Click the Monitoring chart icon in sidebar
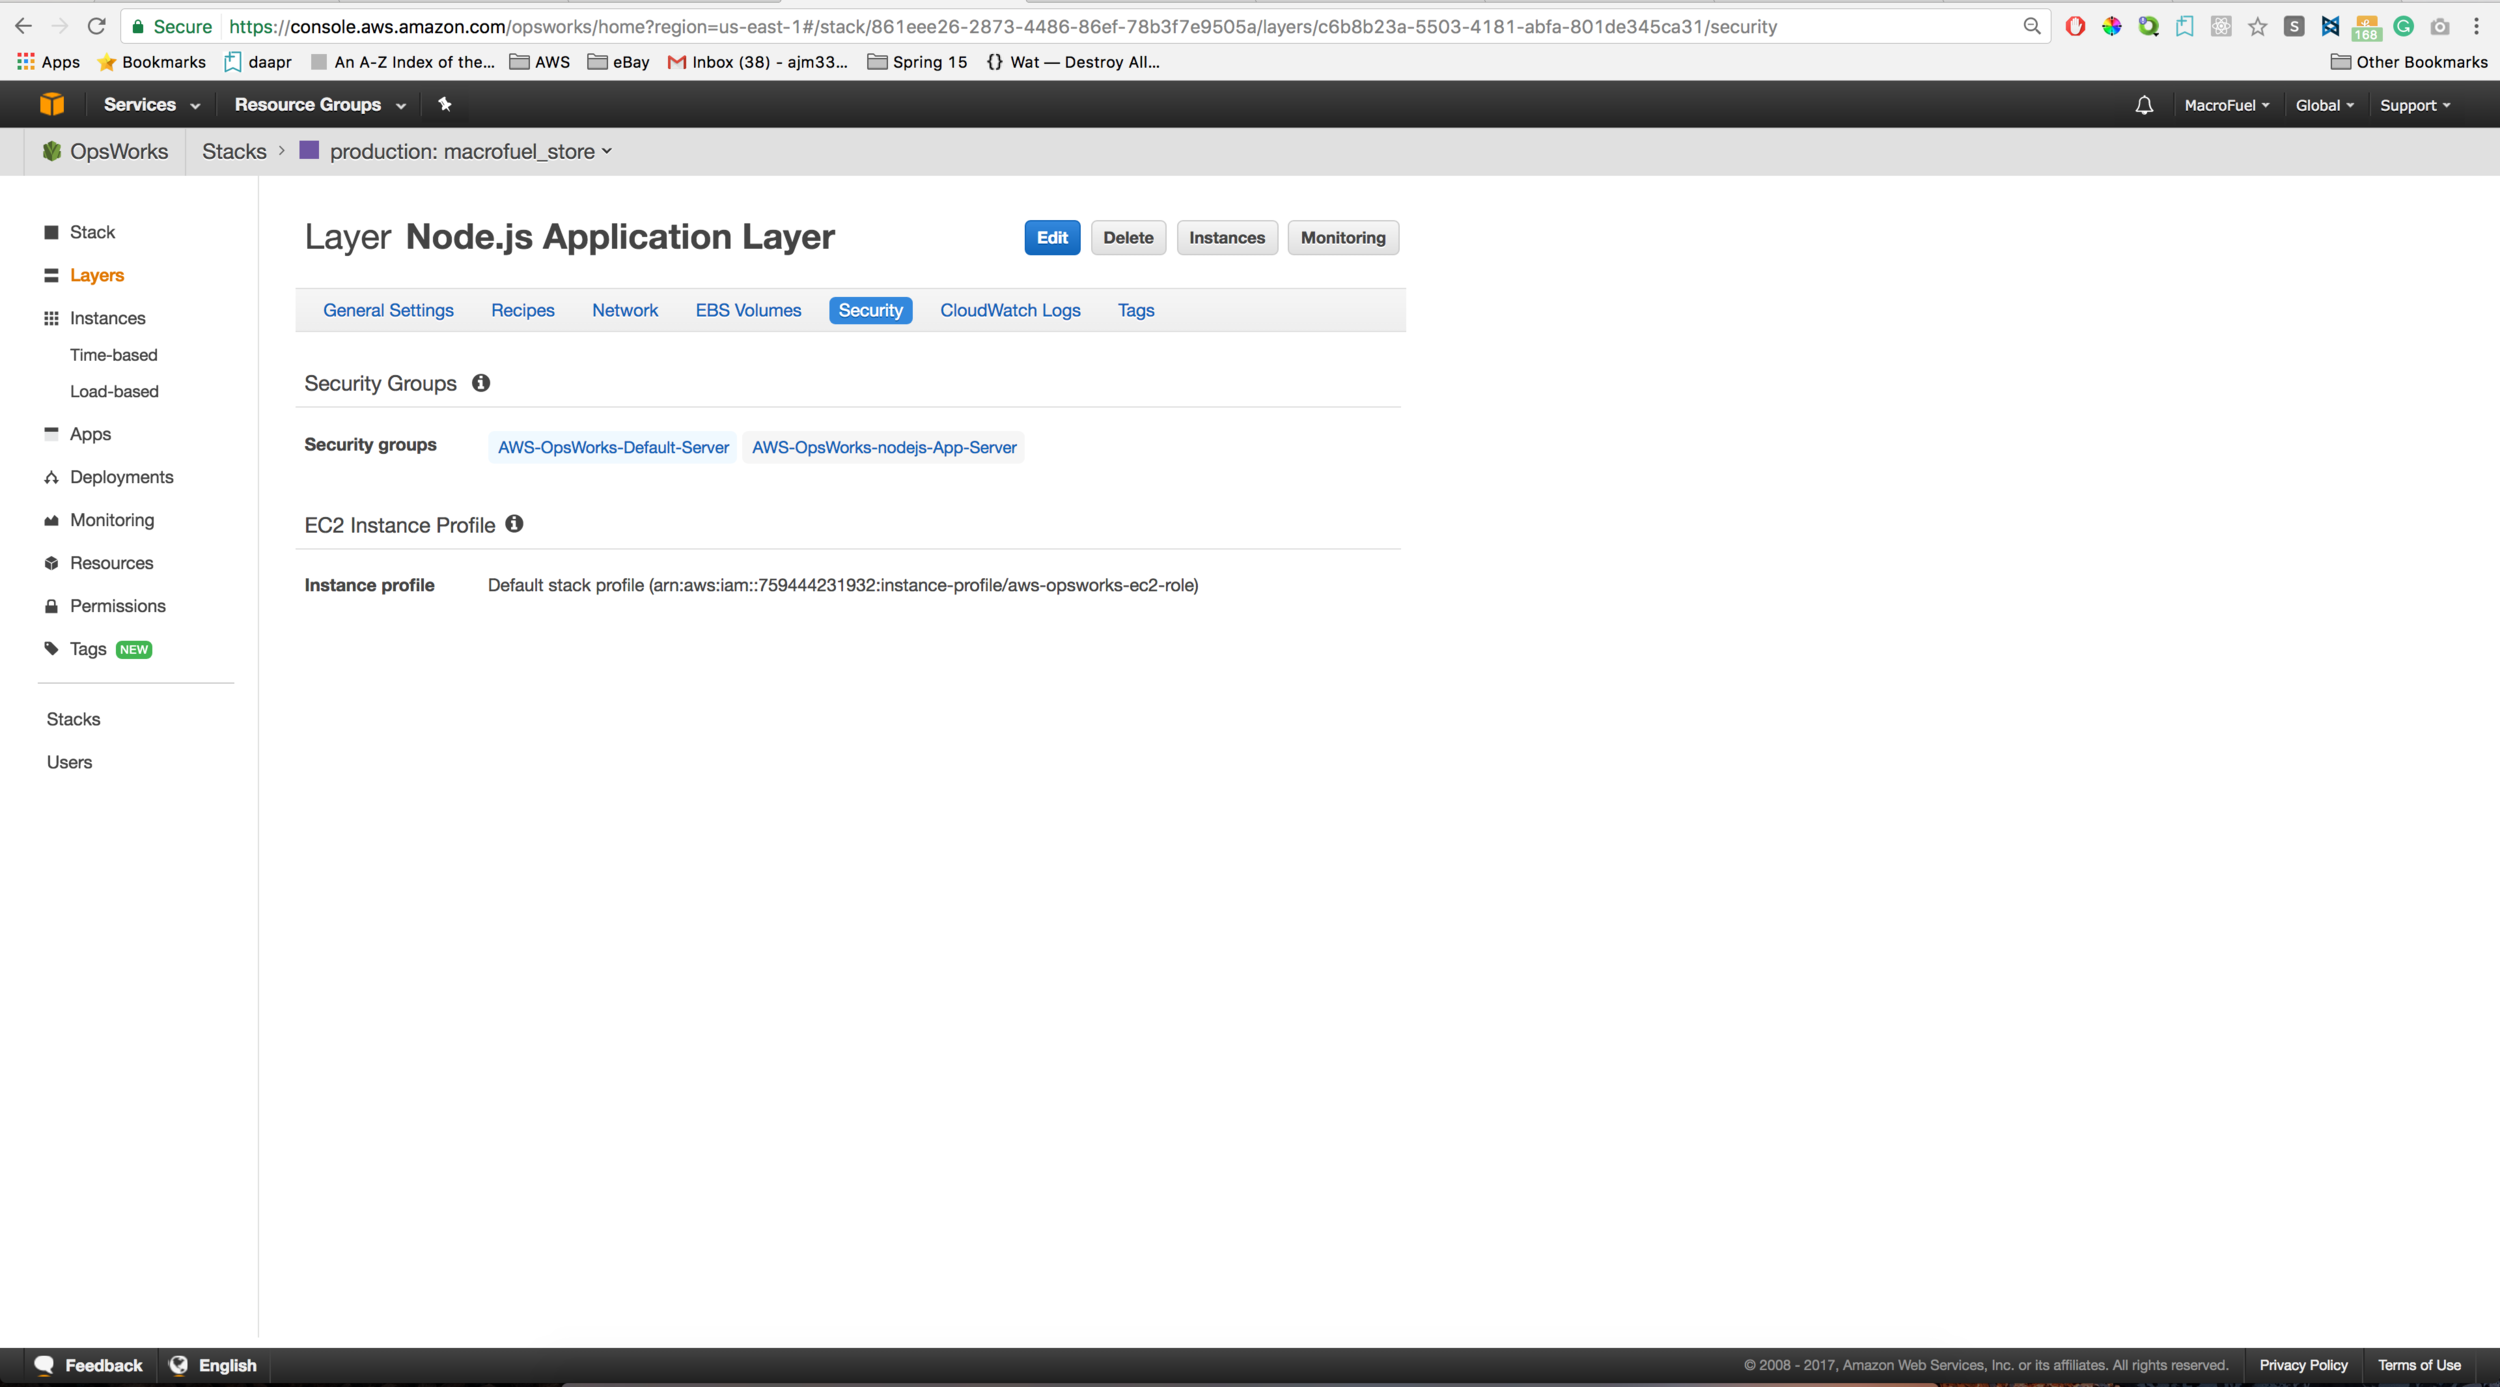Viewport: 2500px width, 1387px height. [x=52, y=520]
